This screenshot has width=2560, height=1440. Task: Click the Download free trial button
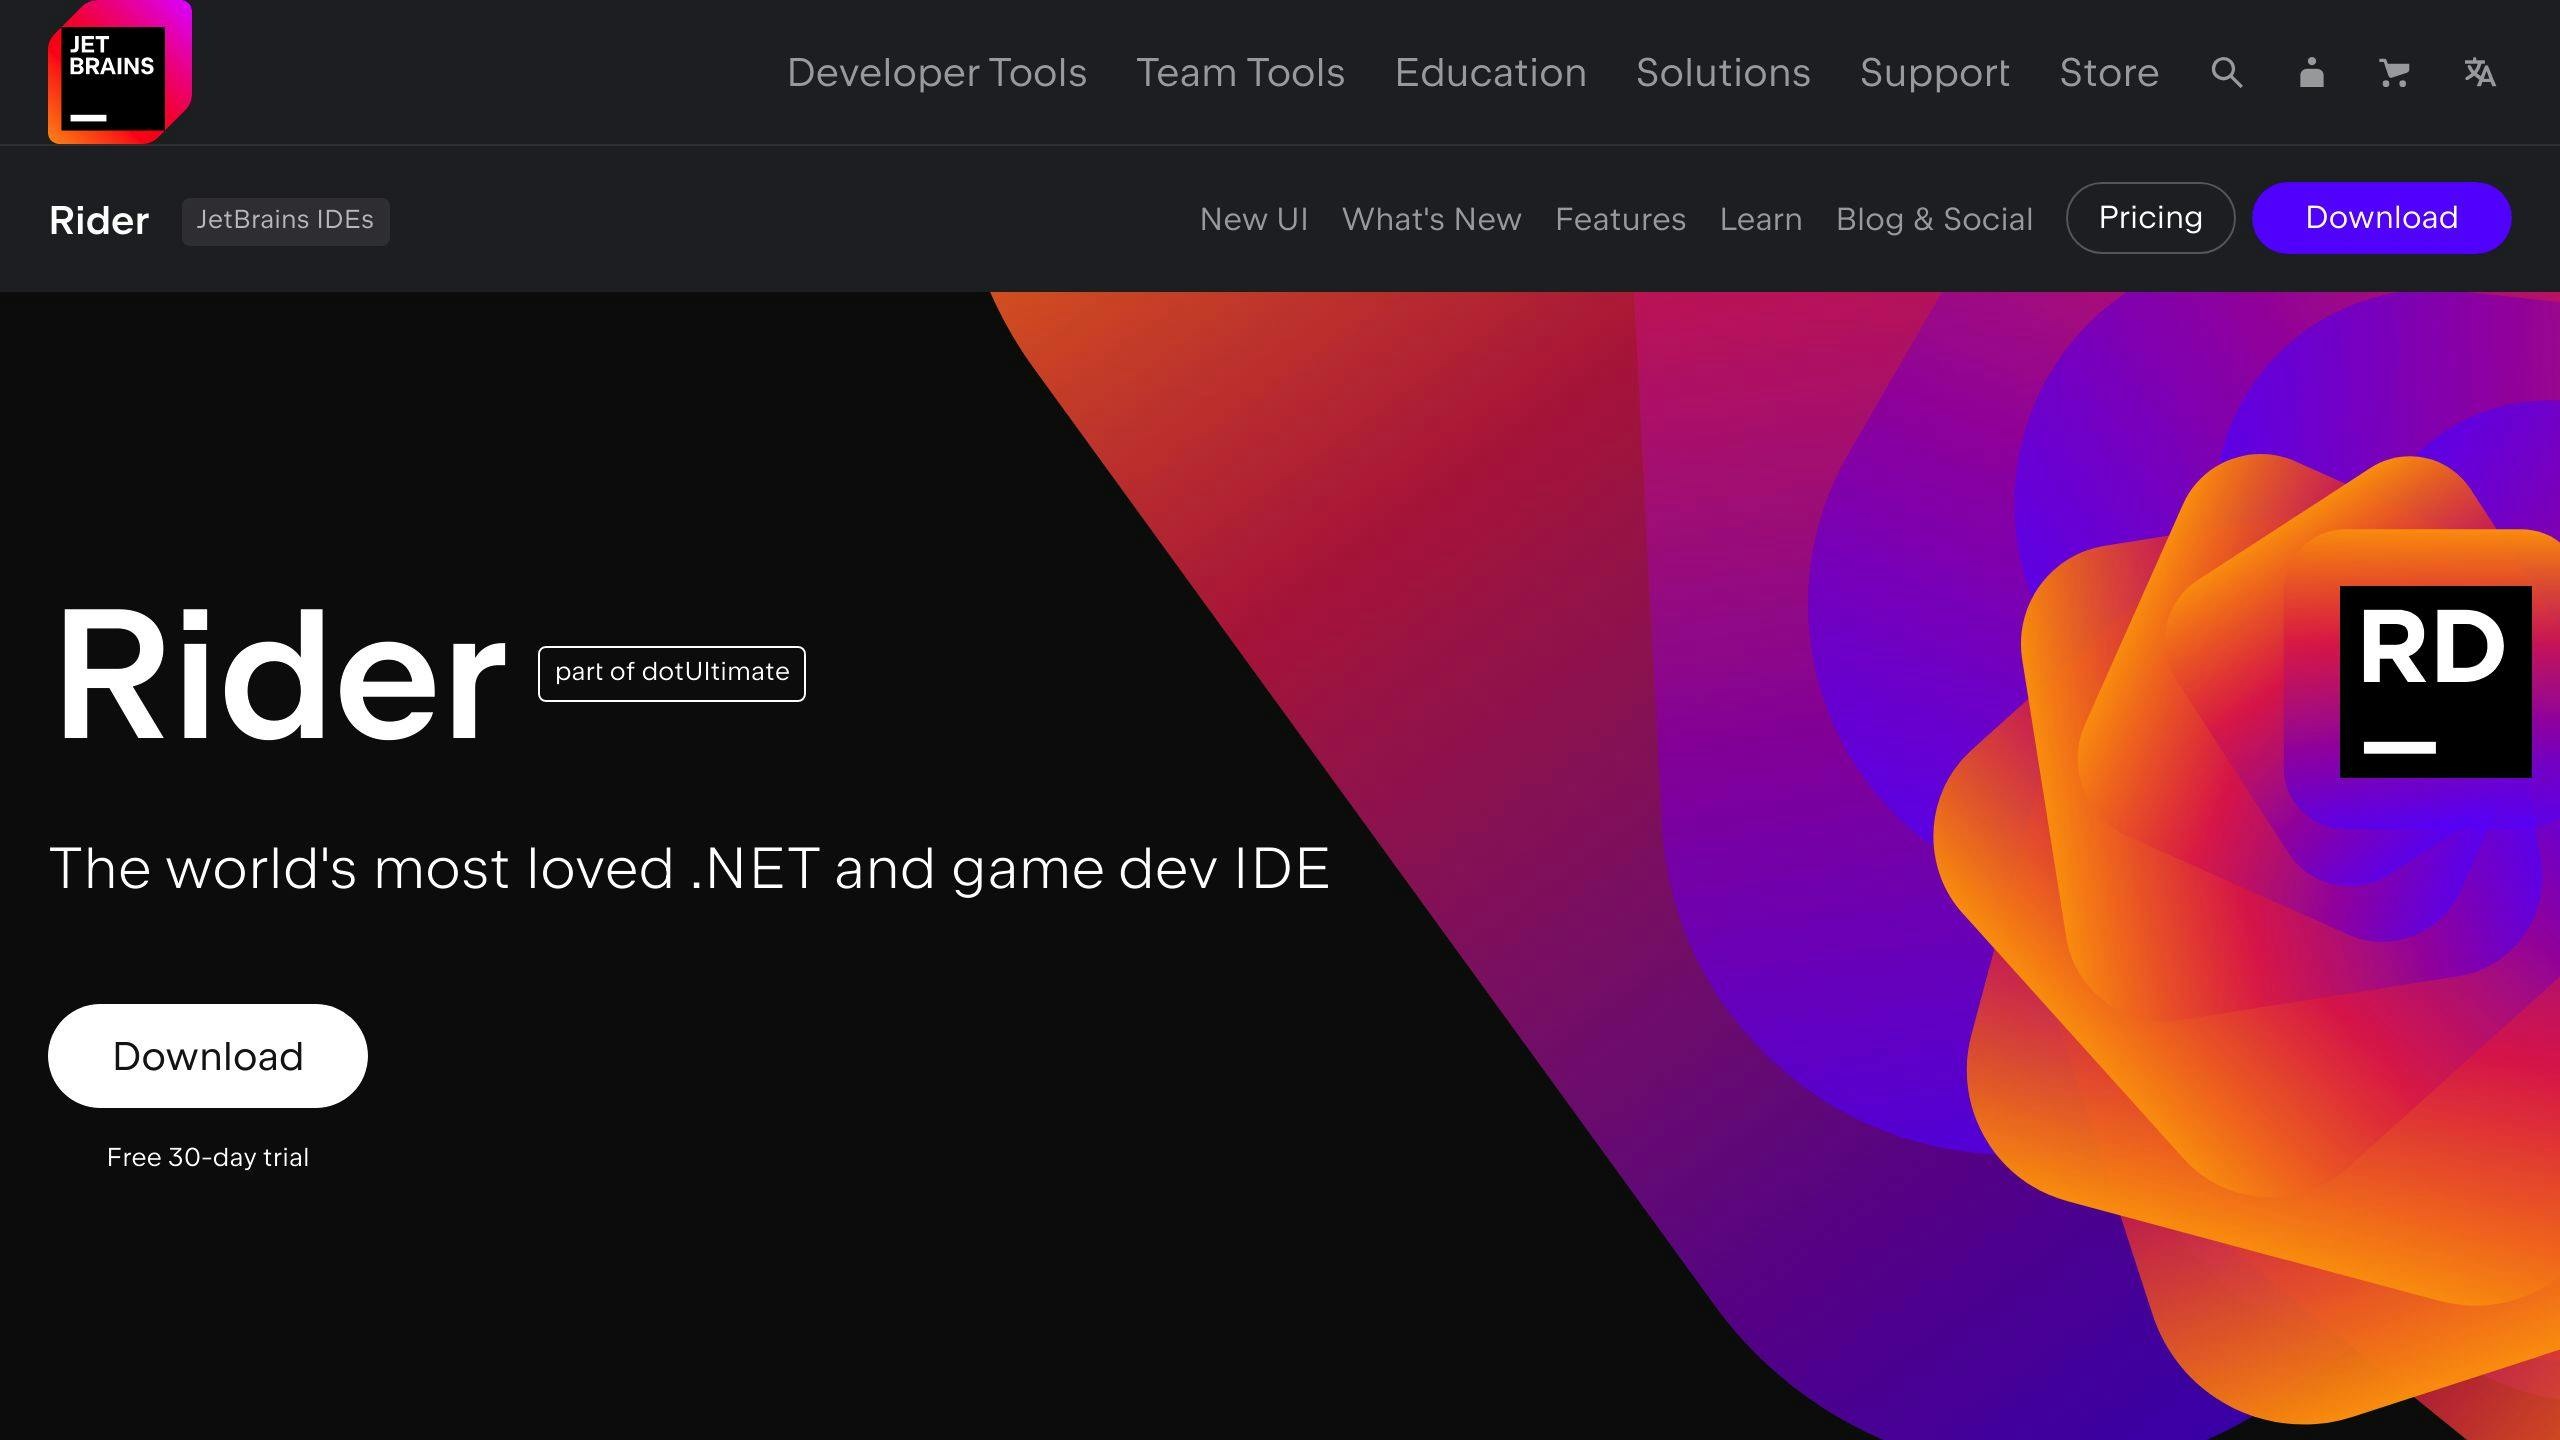[x=207, y=1055]
